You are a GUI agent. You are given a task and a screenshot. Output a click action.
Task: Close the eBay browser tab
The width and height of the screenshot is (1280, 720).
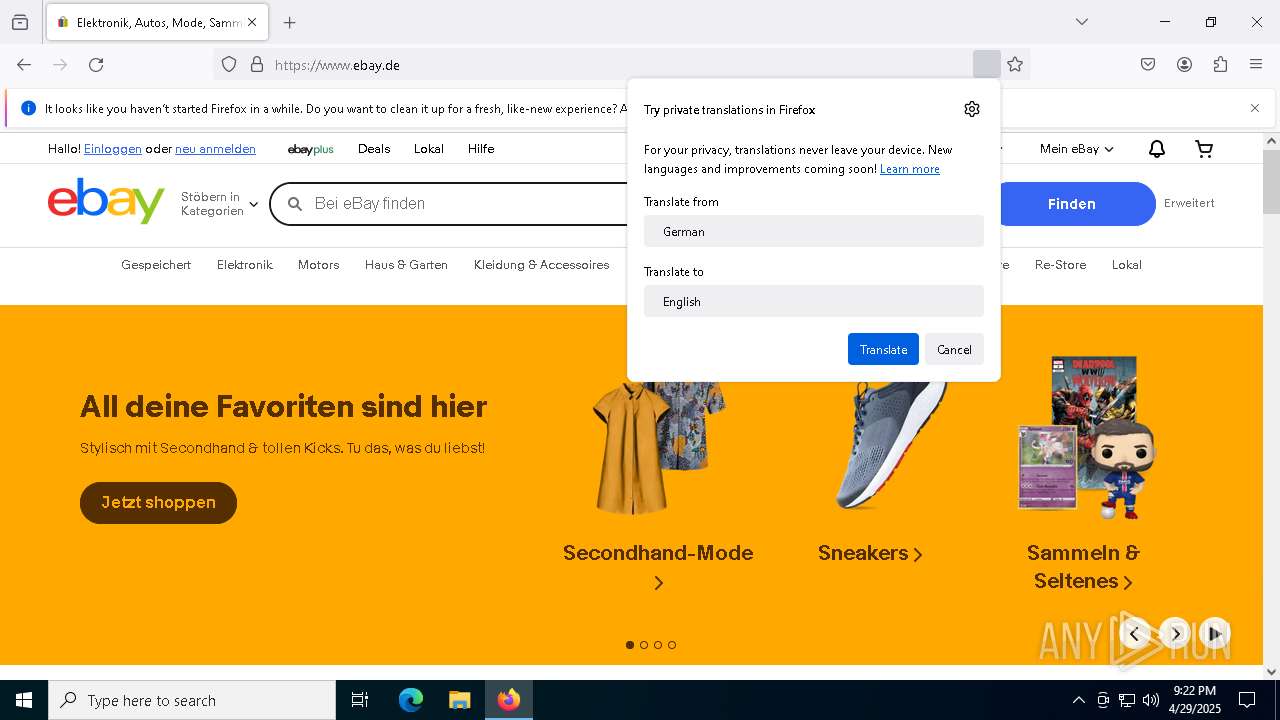pyautogui.click(x=252, y=22)
